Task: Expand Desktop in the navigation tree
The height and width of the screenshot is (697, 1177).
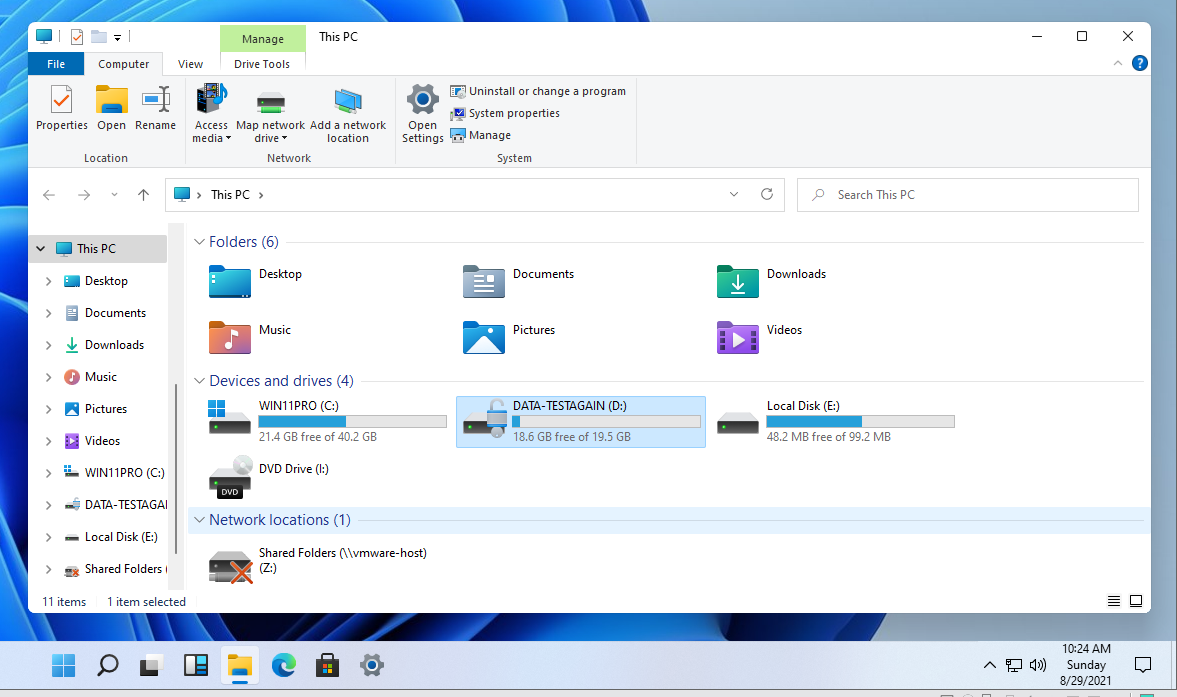Action: coord(48,281)
